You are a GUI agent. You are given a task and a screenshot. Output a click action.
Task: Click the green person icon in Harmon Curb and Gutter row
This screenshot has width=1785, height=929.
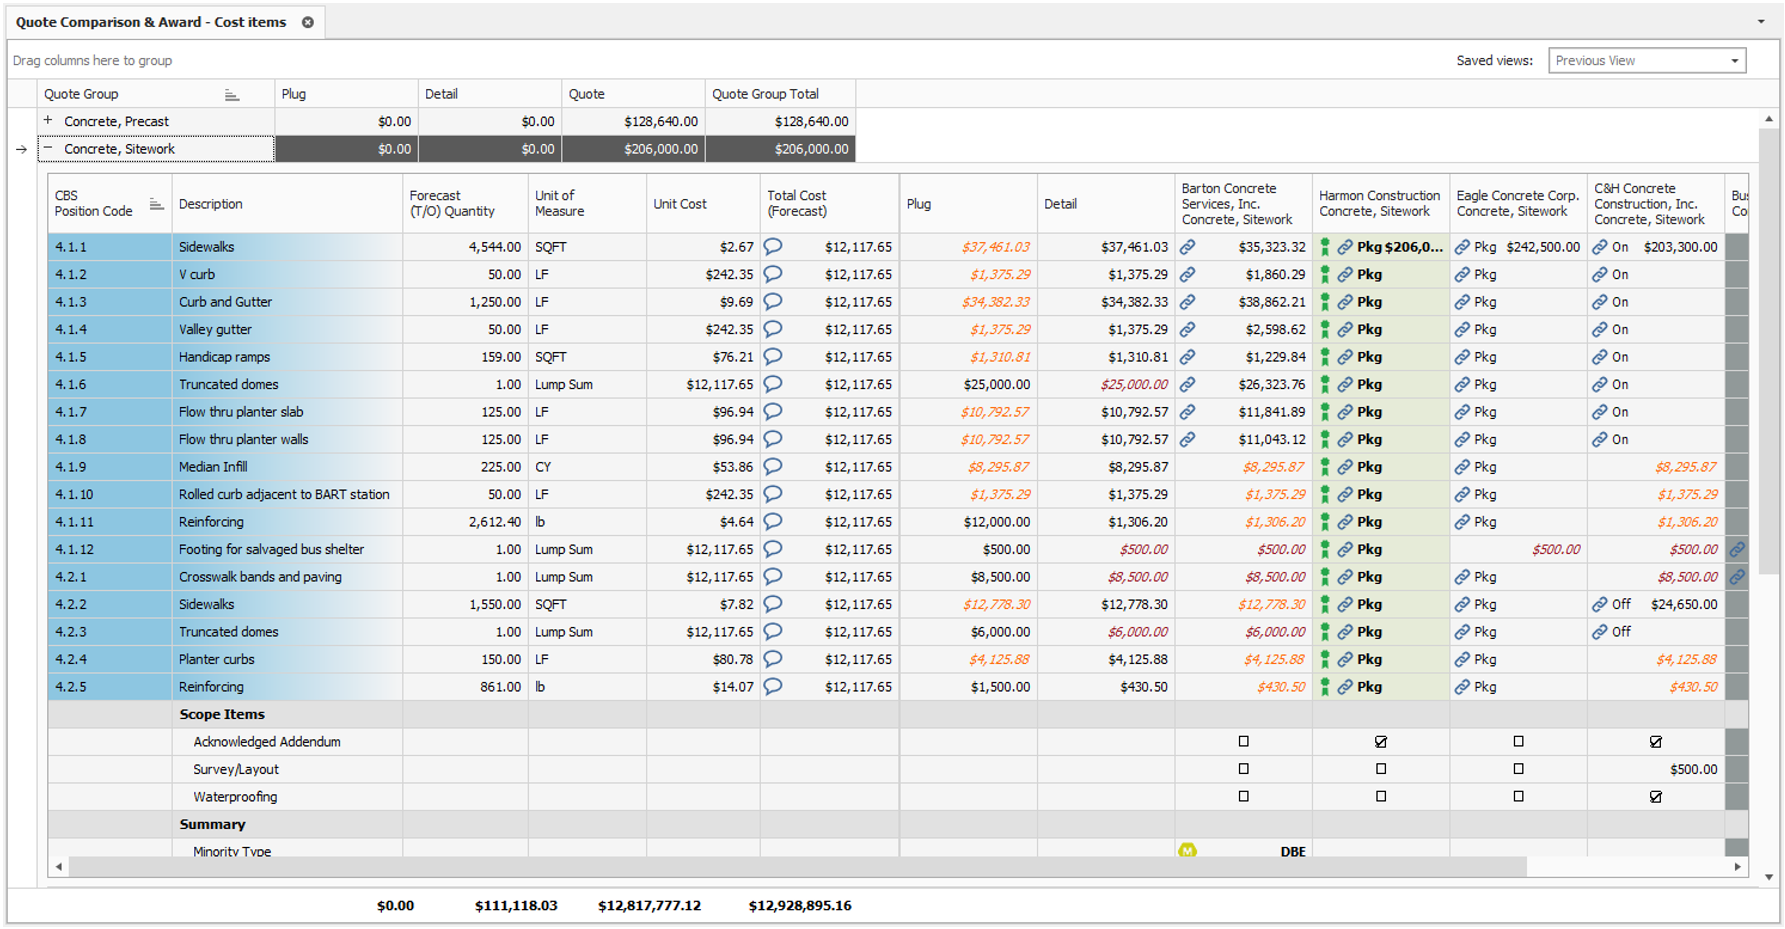coord(1325,302)
